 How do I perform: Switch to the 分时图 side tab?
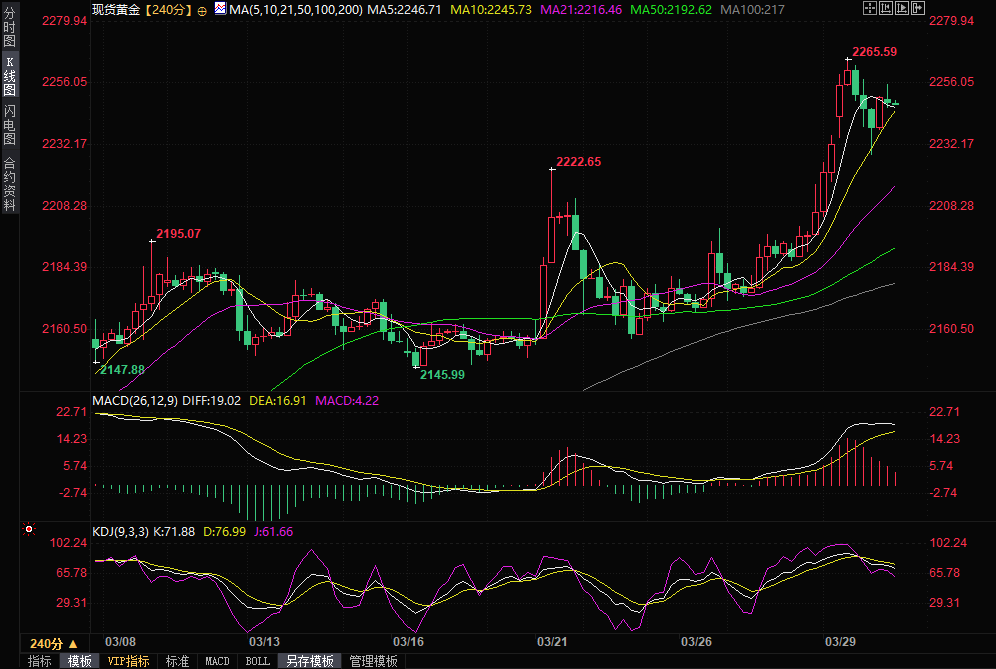point(9,30)
